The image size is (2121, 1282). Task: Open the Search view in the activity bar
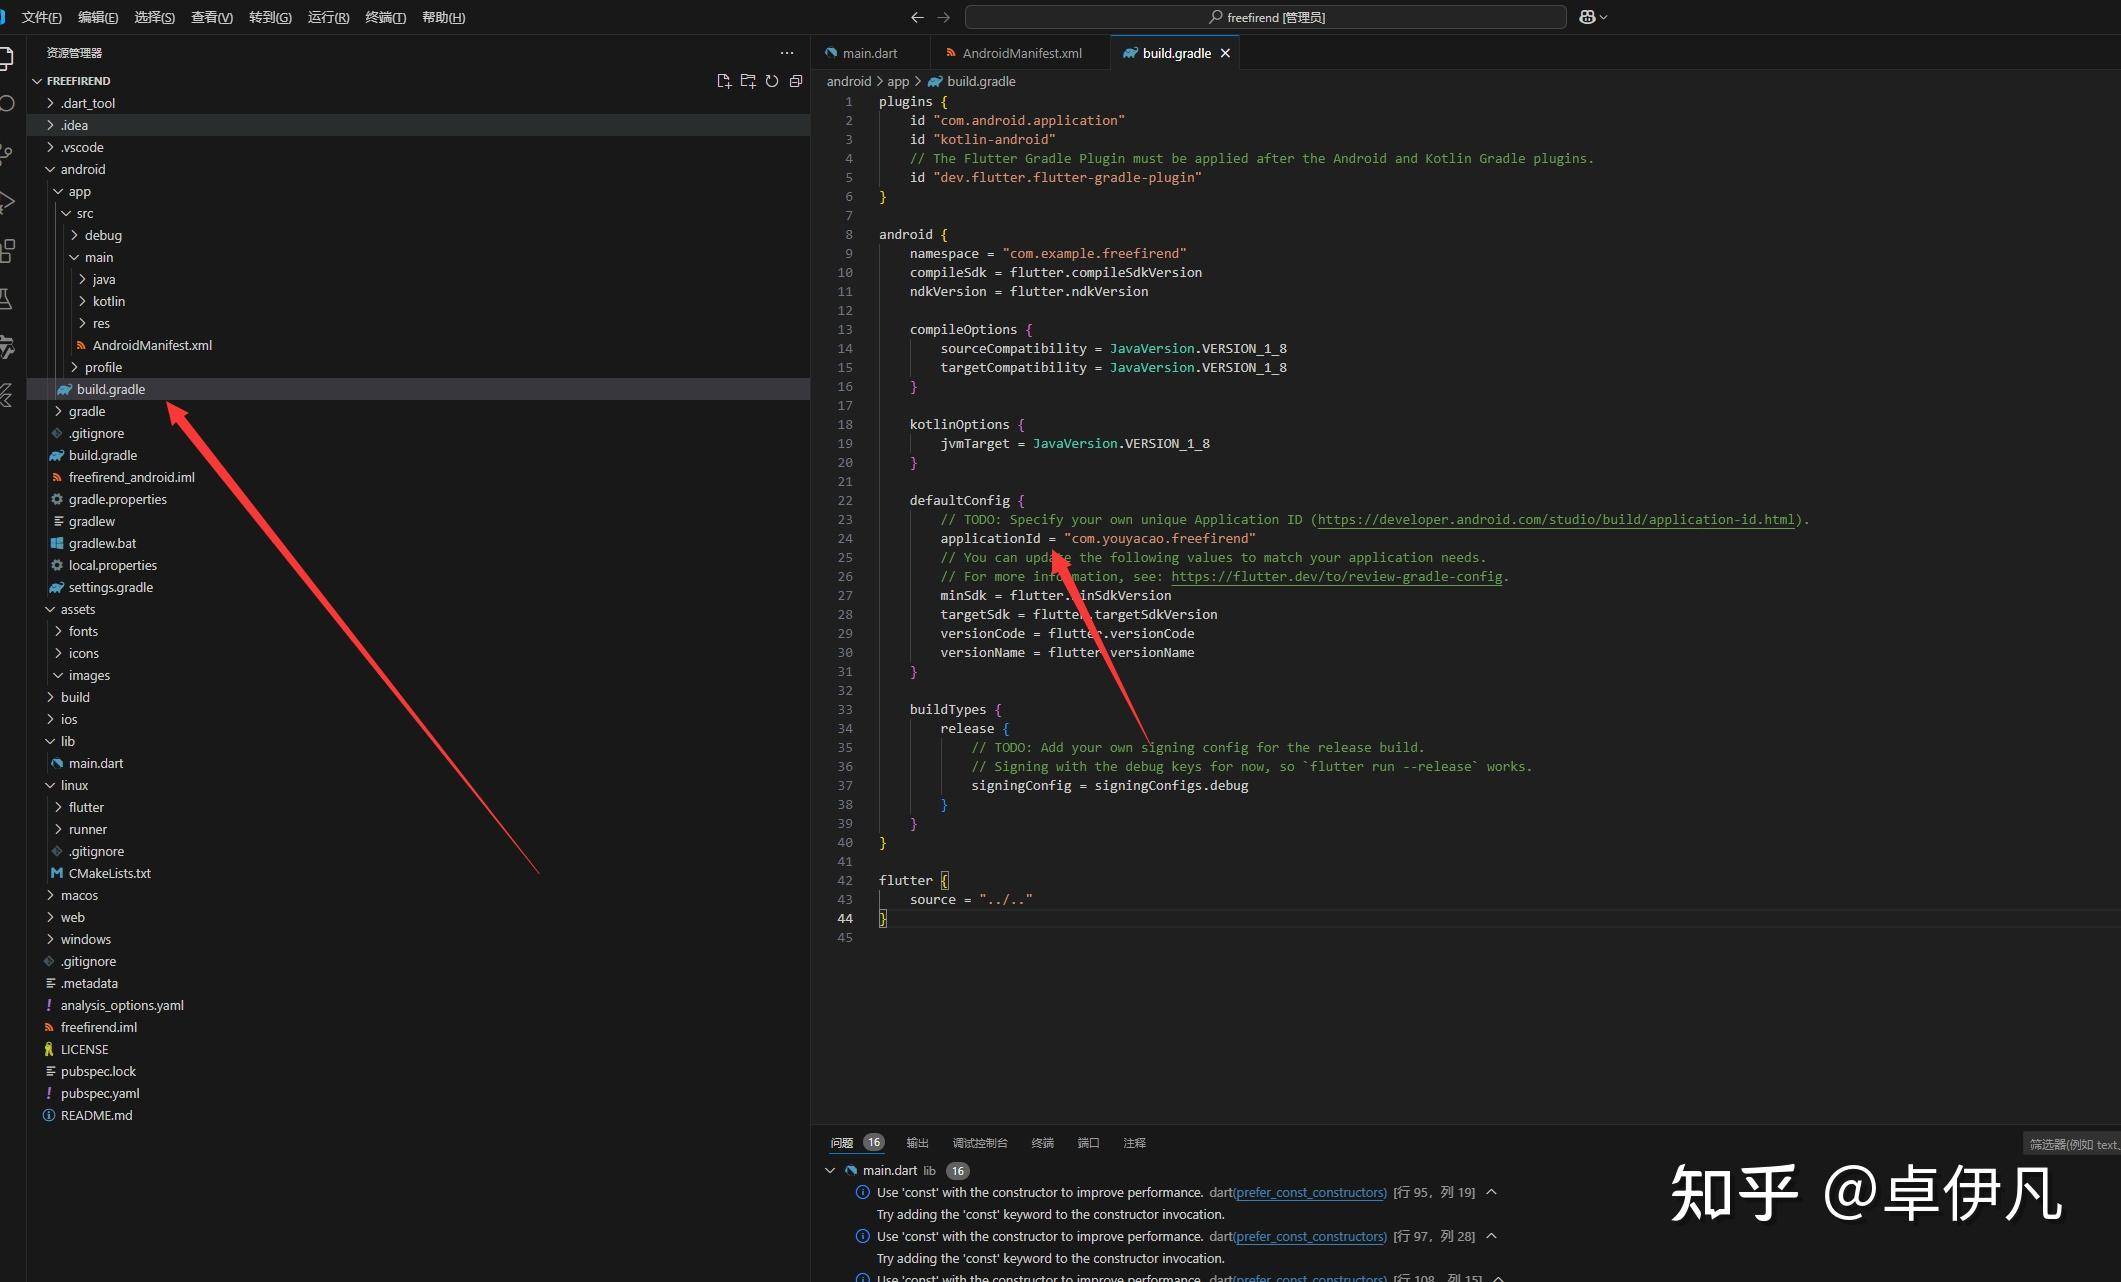click(6, 104)
